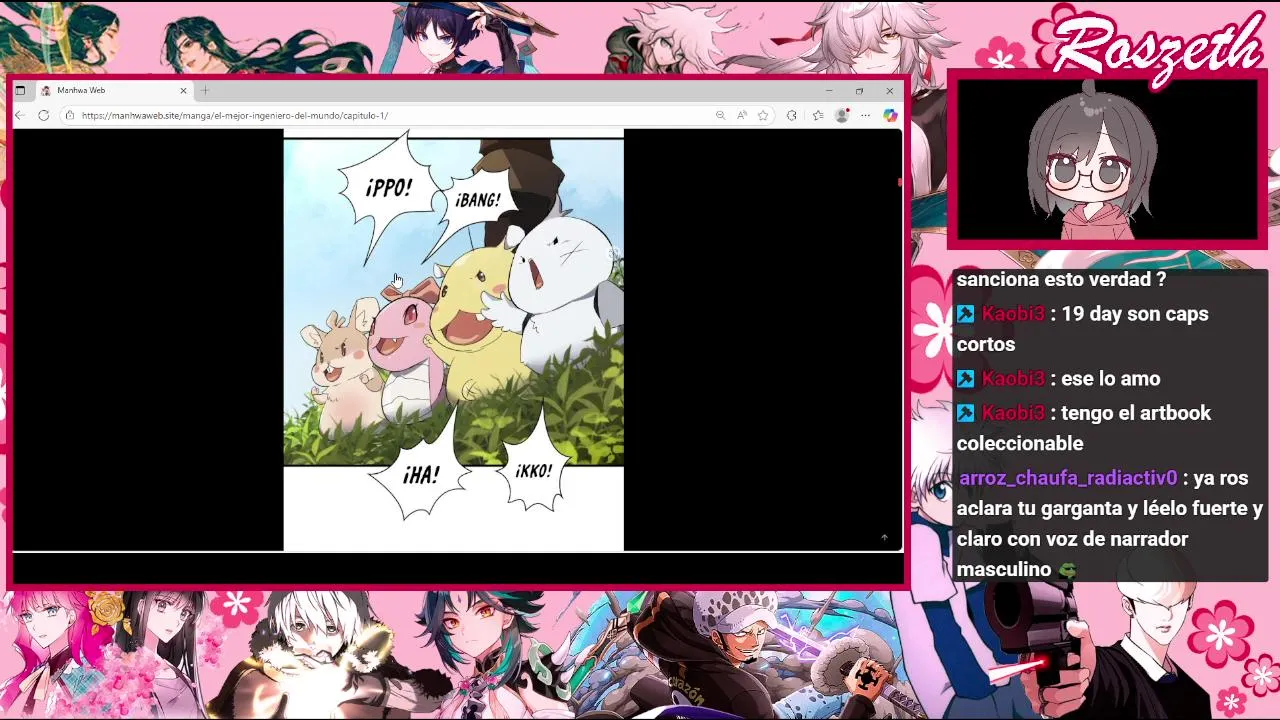
Task: Open the favorites list icon
Action: tap(817, 115)
